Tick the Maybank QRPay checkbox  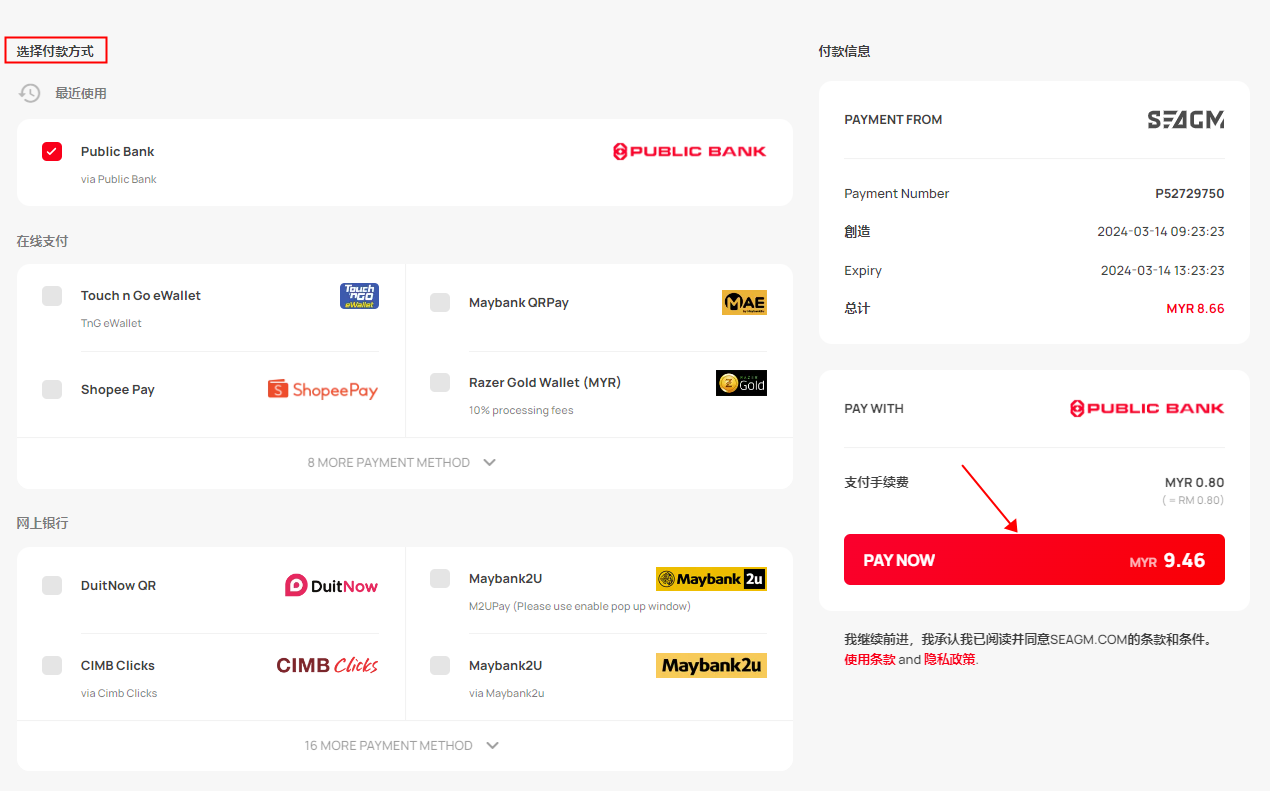point(440,302)
